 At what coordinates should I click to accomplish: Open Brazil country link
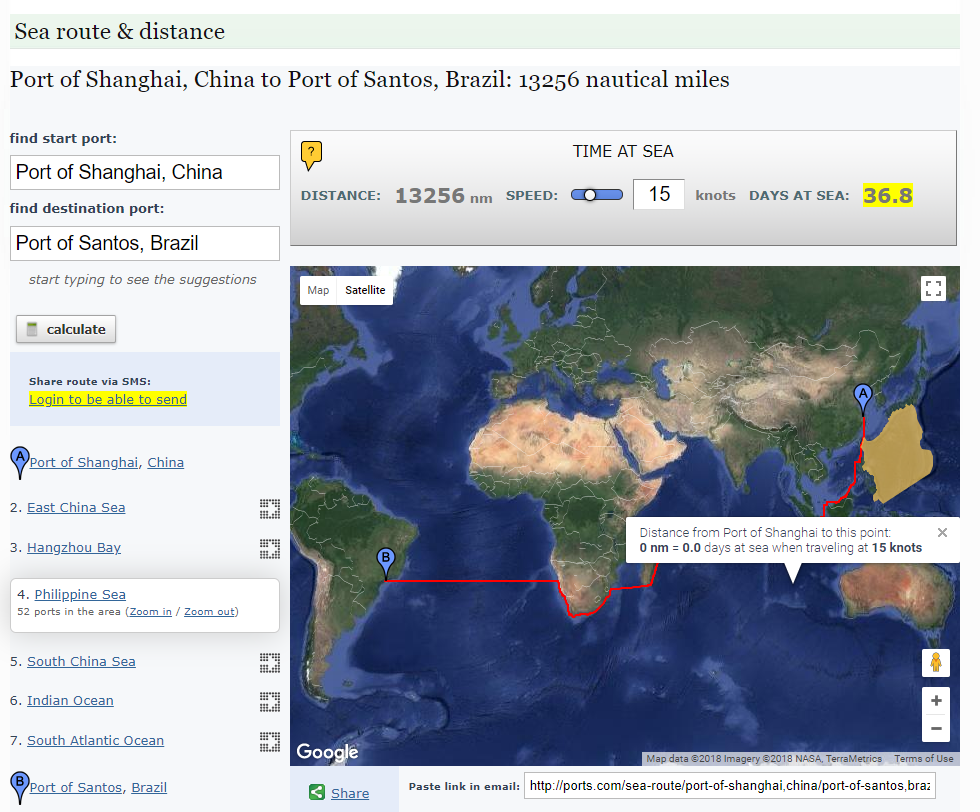[x=149, y=788]
